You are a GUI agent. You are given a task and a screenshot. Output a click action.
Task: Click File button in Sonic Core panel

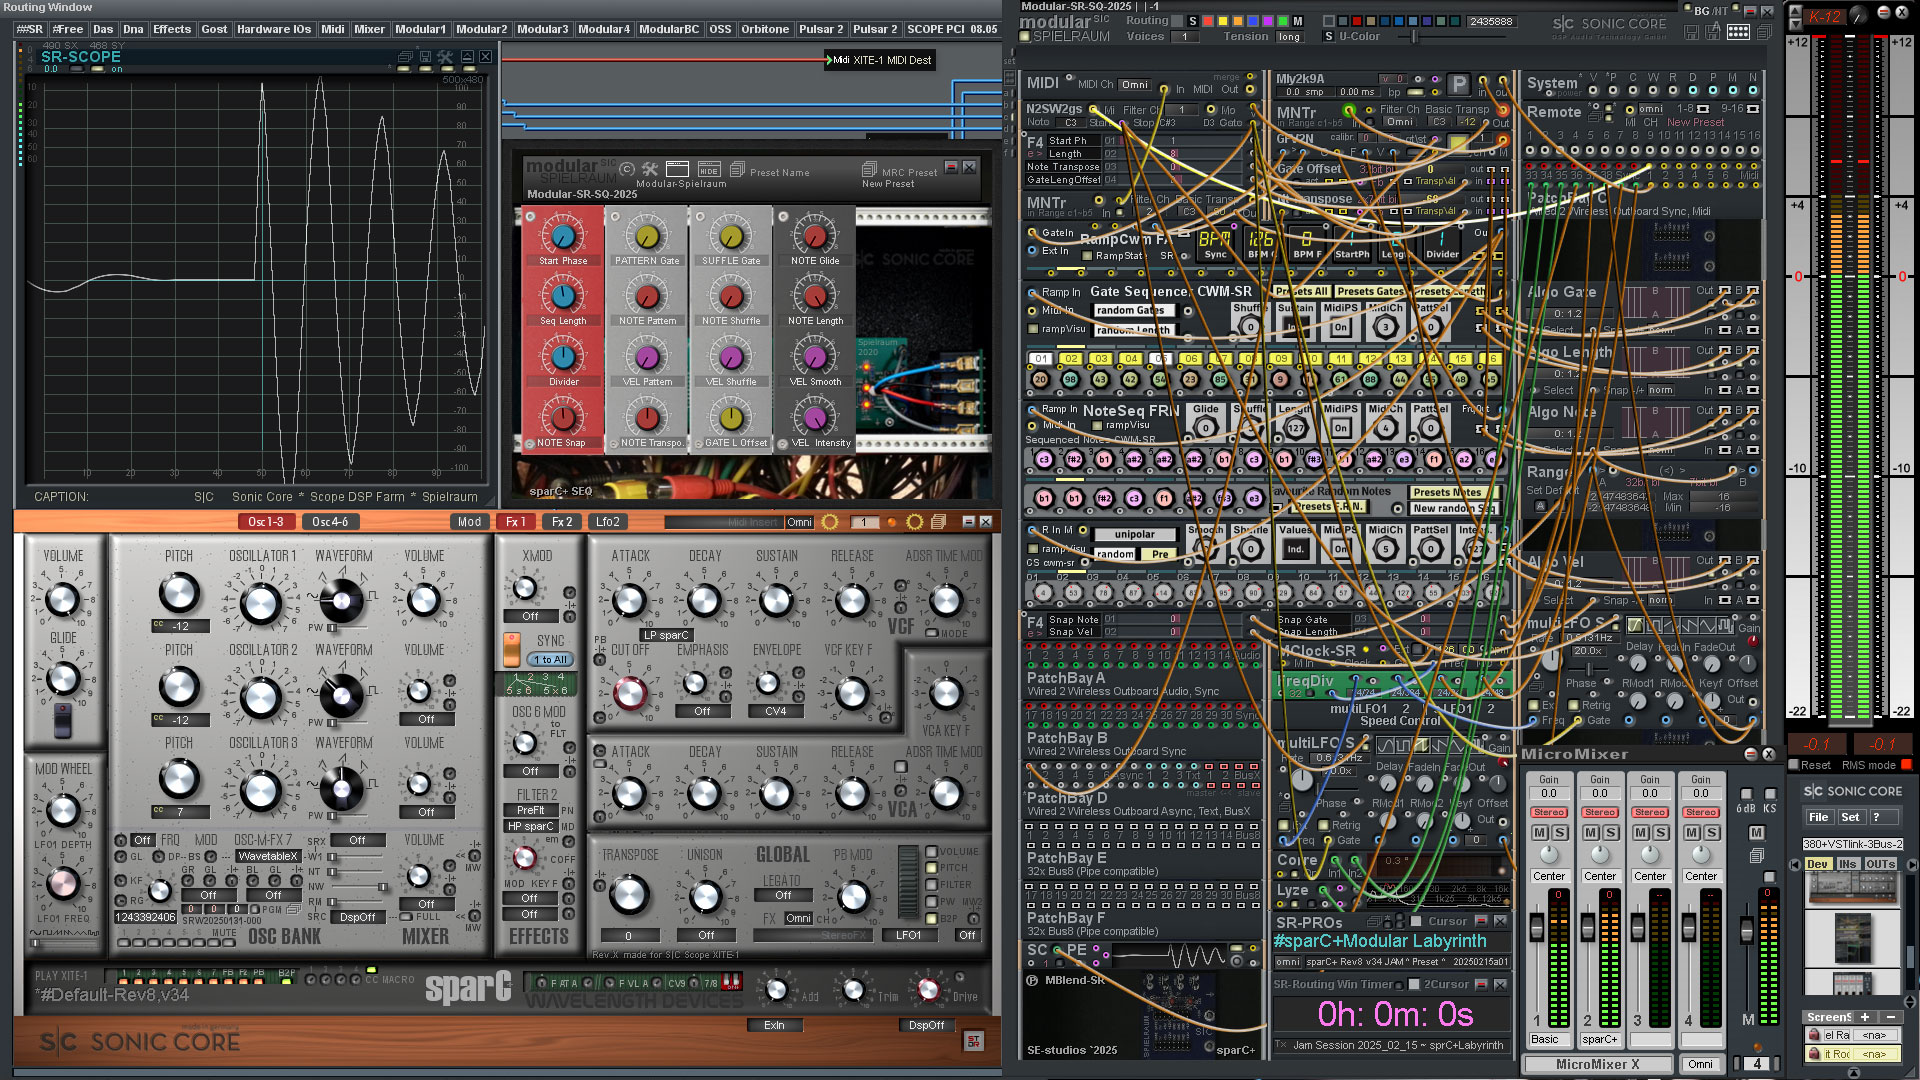1819,817
